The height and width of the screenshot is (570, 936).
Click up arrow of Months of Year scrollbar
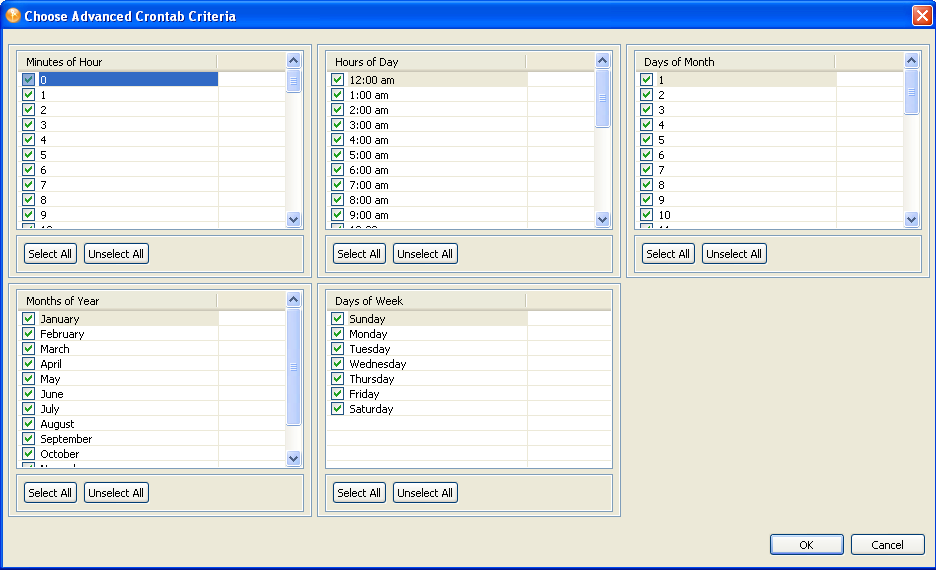click(293, 299)
